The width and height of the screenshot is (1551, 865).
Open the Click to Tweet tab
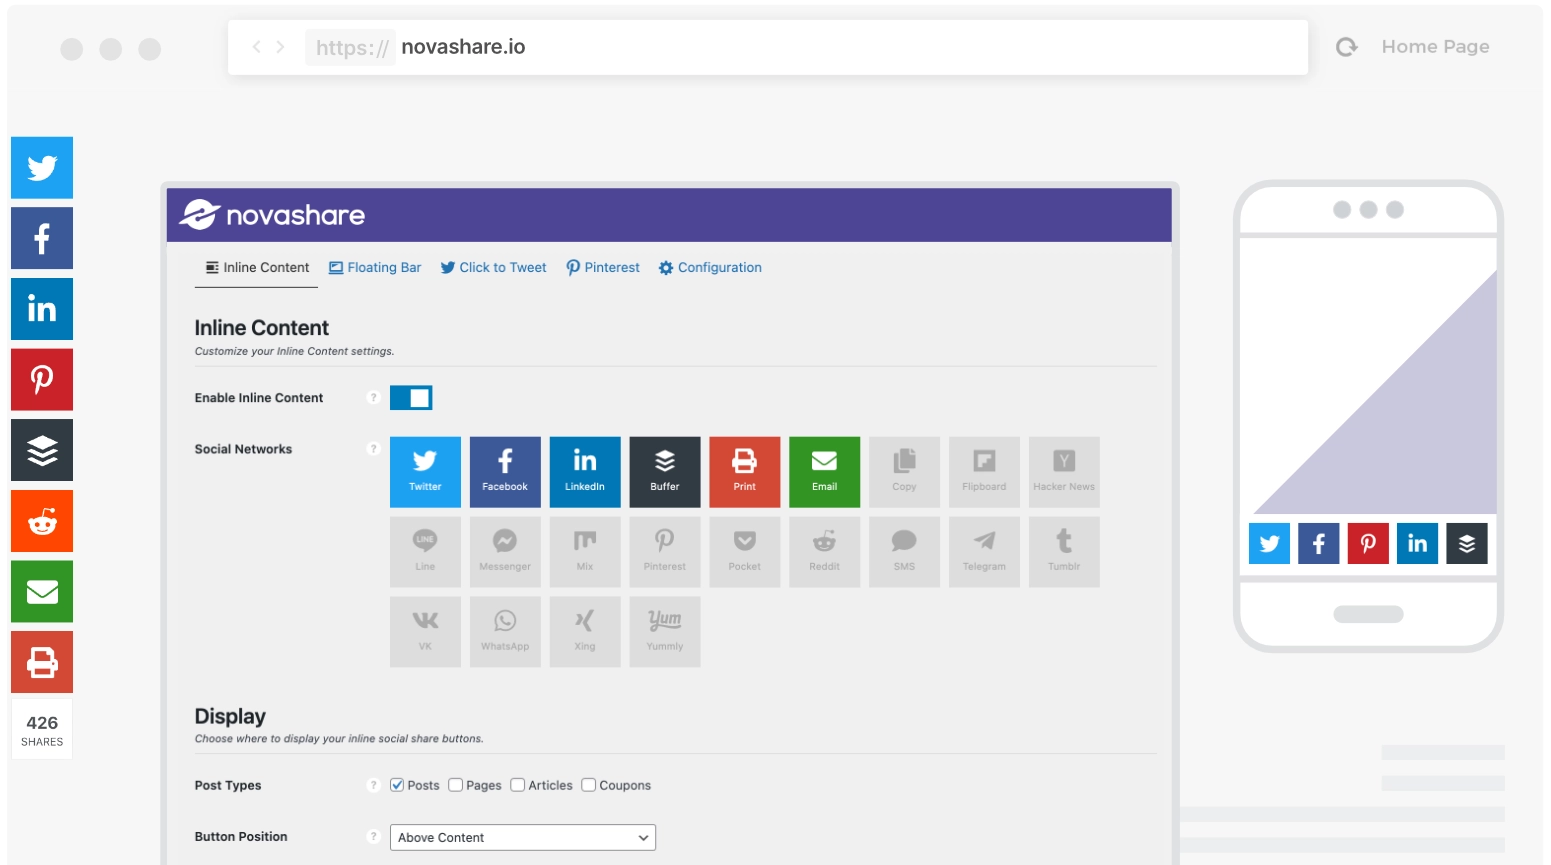click(x=494, y=268)
